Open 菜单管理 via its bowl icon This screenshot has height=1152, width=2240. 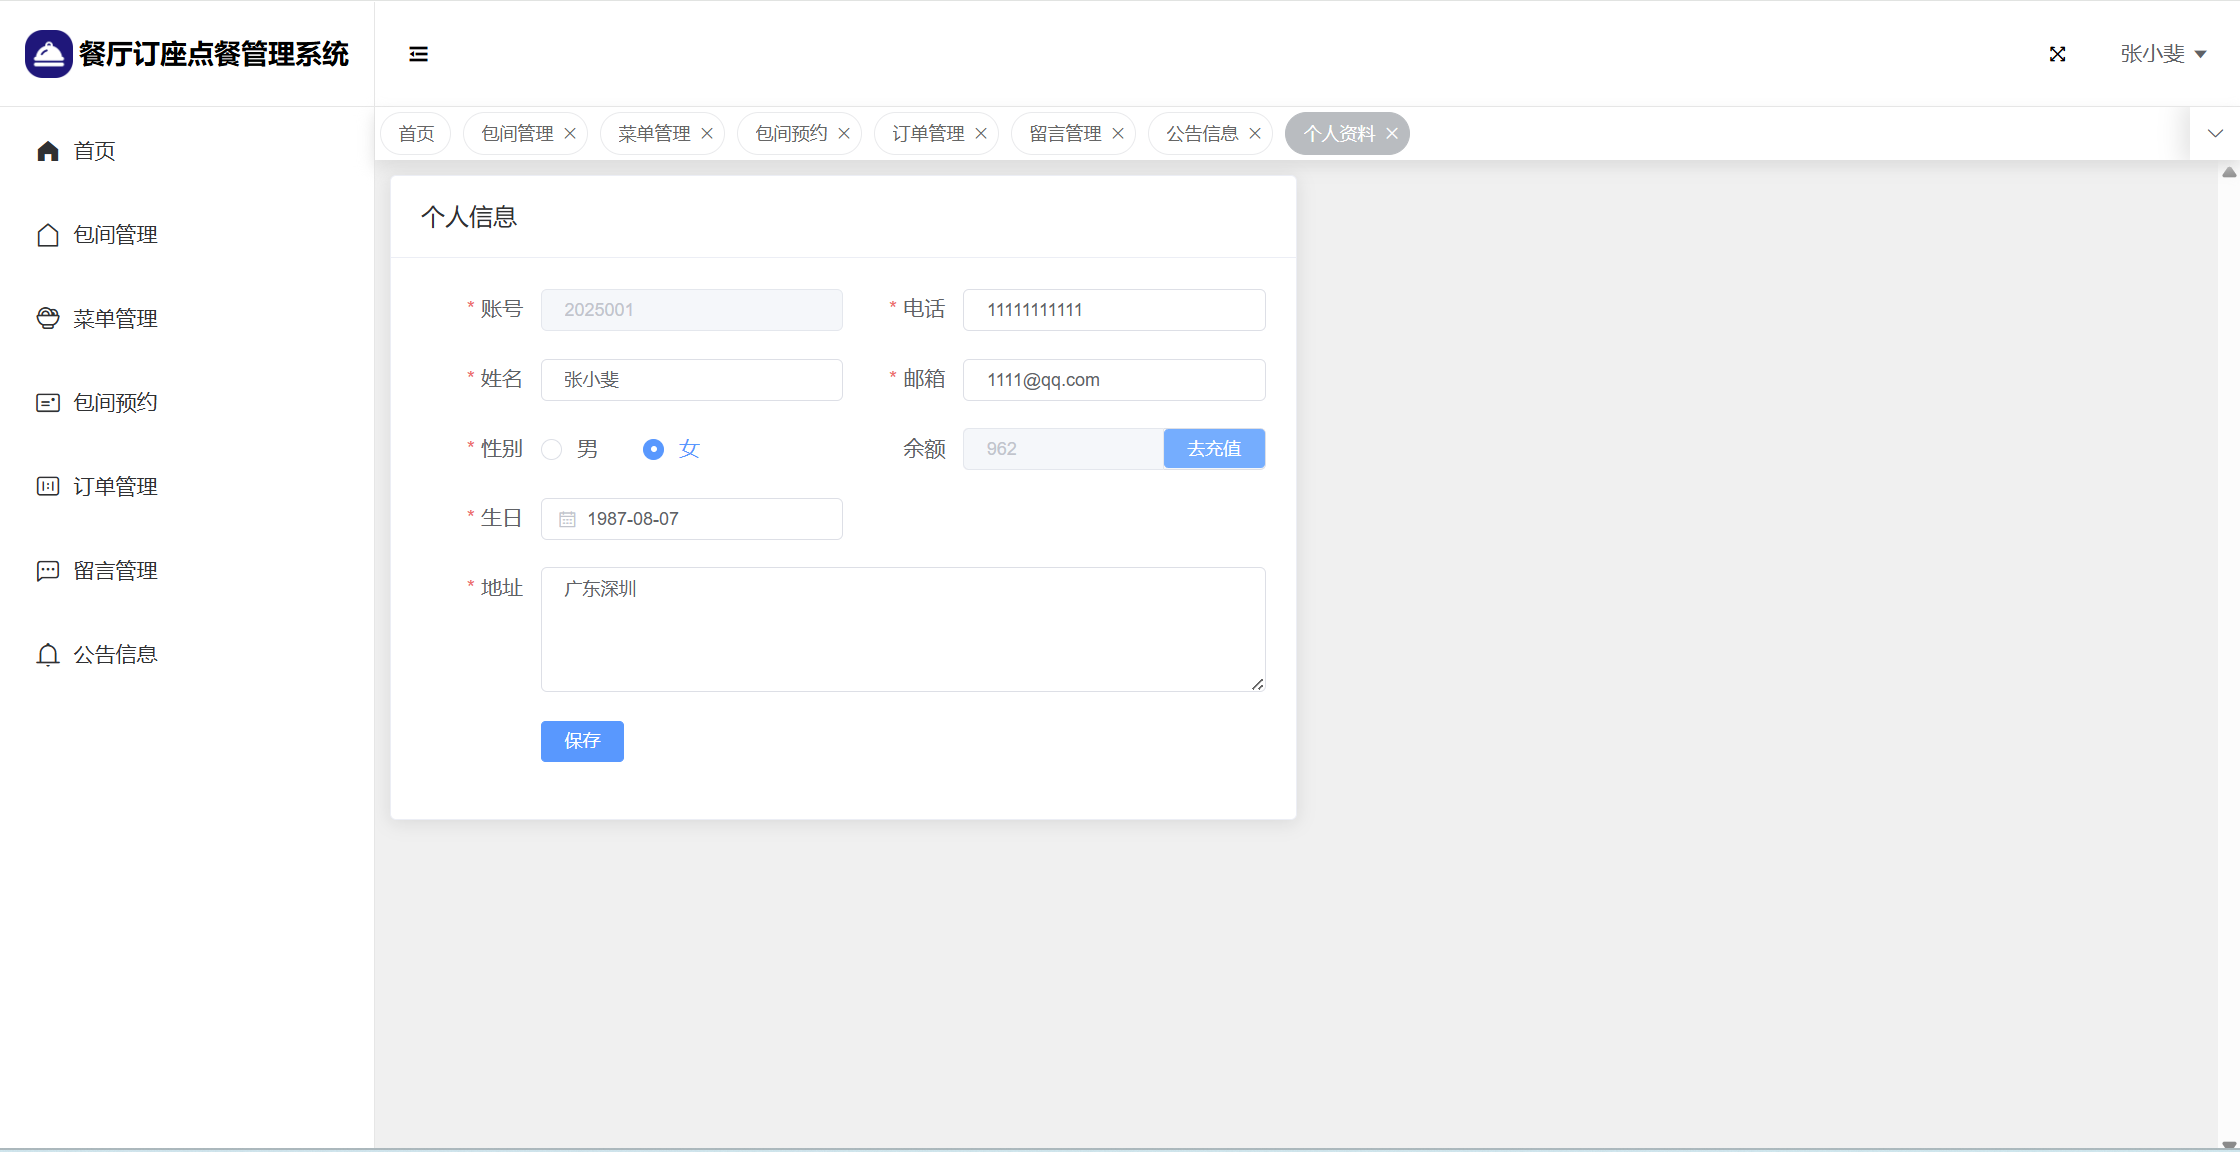(48, 318)
